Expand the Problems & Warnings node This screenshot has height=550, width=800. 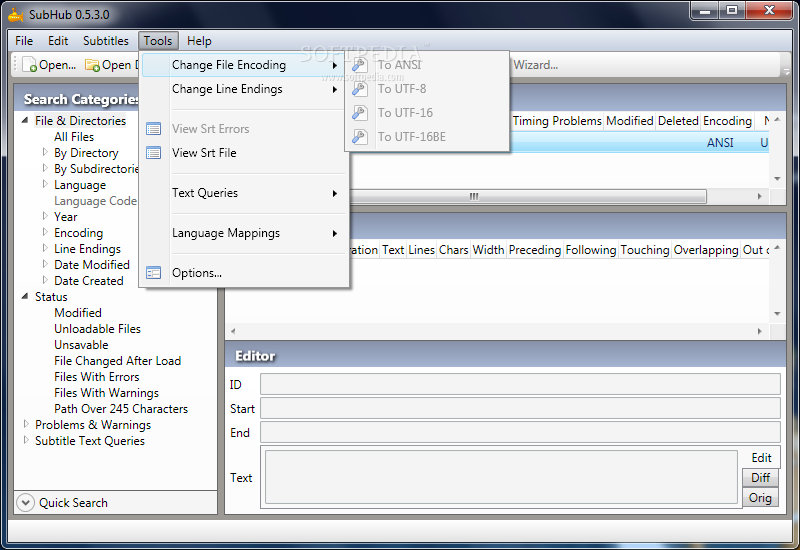pyautogui.click(x=26, y=424)
